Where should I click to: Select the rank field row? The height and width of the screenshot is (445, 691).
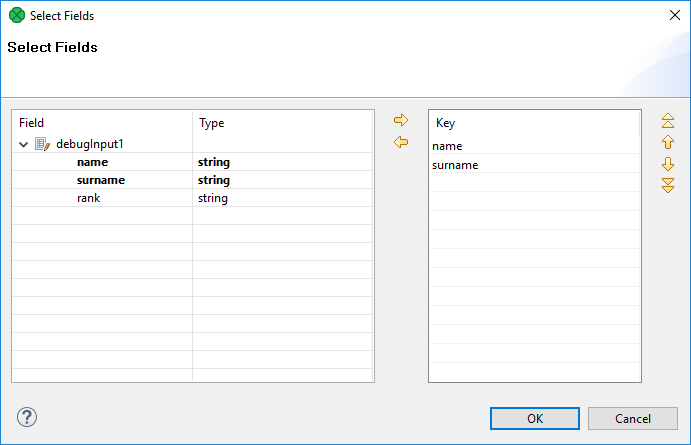tap(88, 198)
